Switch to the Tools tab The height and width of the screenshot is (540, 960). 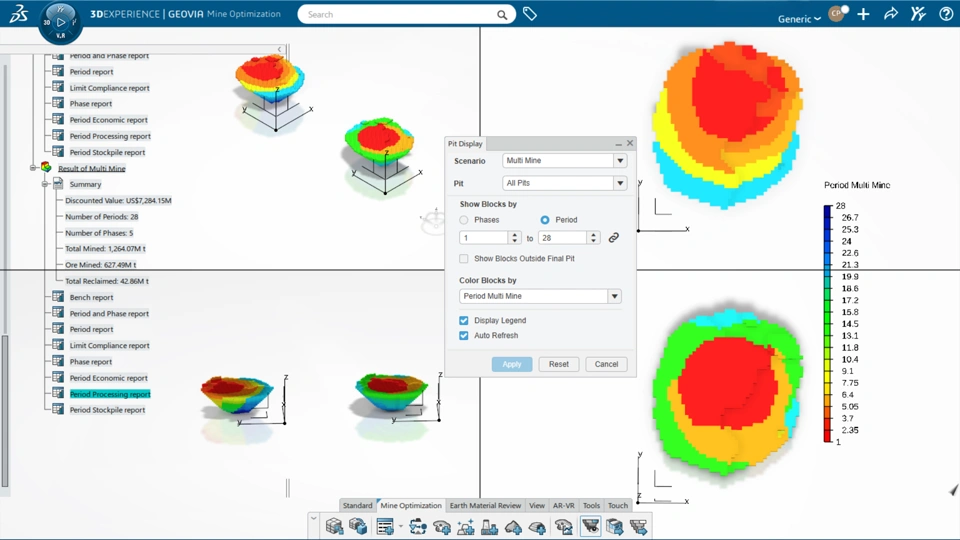(591, 505)
